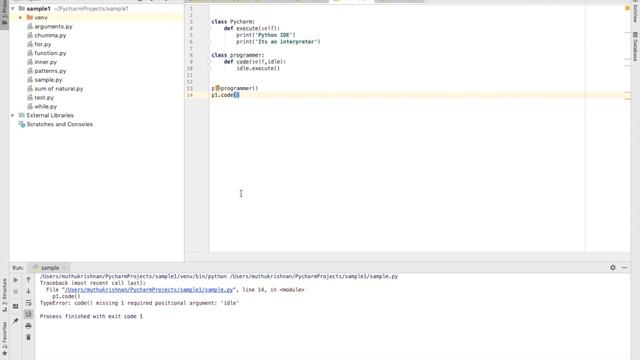Click the TypeError message line in console
640x360 pixels.
(139, 303)
